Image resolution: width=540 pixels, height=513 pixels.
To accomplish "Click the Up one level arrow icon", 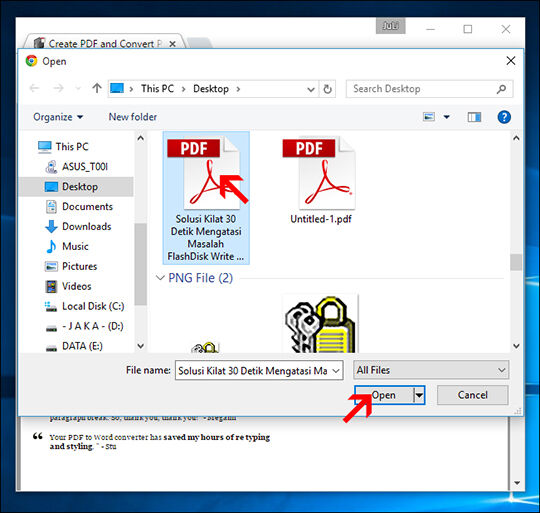I will point(97,88).
